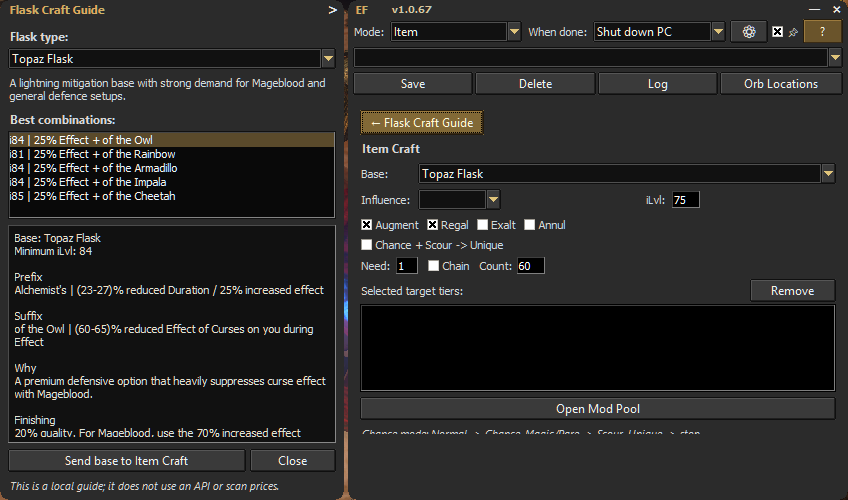This screenshot has width=848, height=500.
Task: Click the Need input field
Action: 407,266
